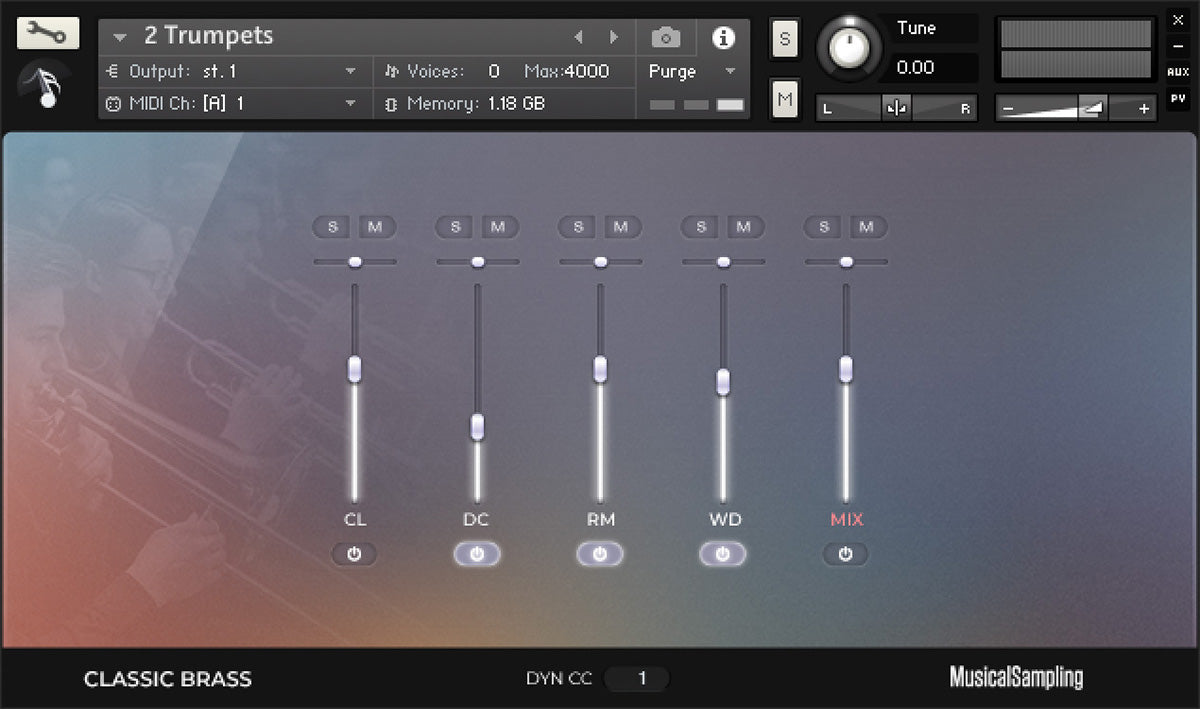The image size is (1200, 709).
Task: Click the output level meter display
Action: [x=1076, y=48]
